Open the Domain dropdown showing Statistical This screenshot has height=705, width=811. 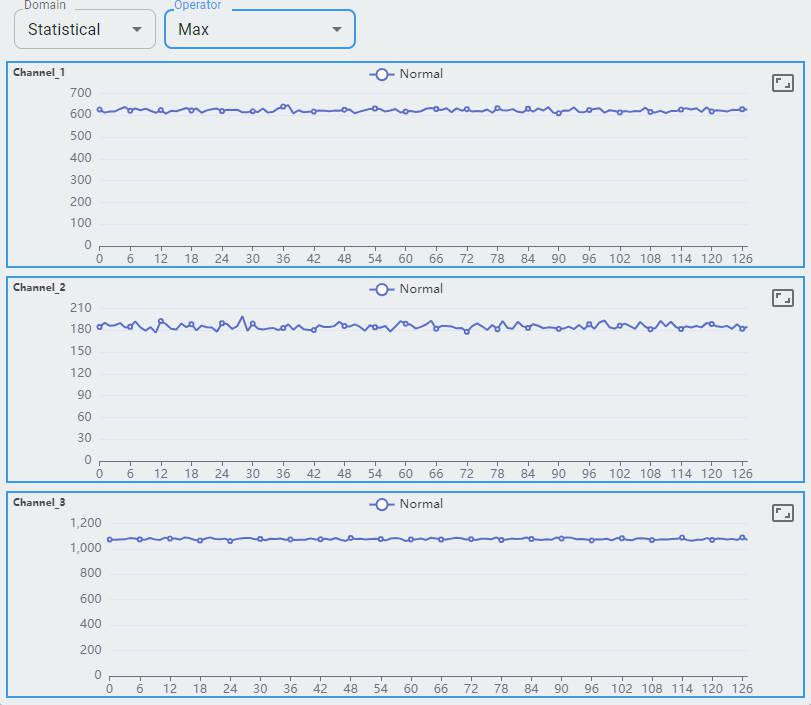(x=85, y=29)
